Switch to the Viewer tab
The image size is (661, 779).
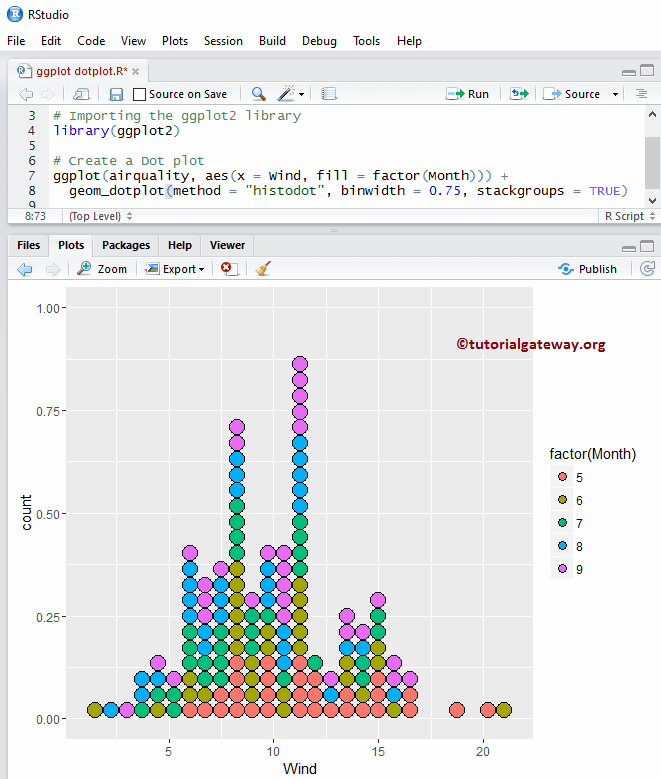pyautogui.click(x=227, y=245)
